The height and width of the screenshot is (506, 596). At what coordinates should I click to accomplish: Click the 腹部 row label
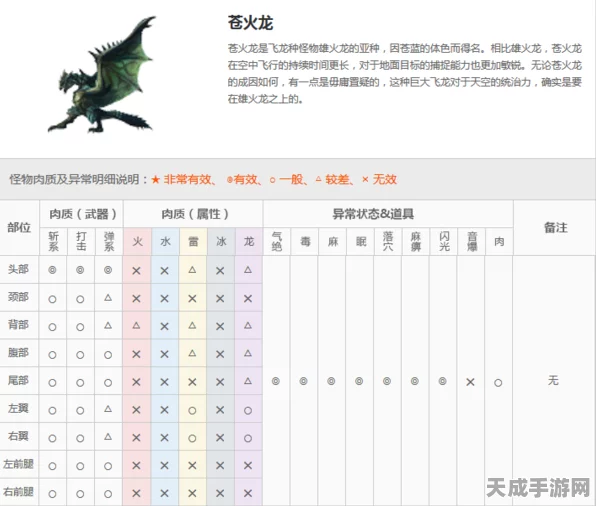pyautogui.click(x=18, y=353)
